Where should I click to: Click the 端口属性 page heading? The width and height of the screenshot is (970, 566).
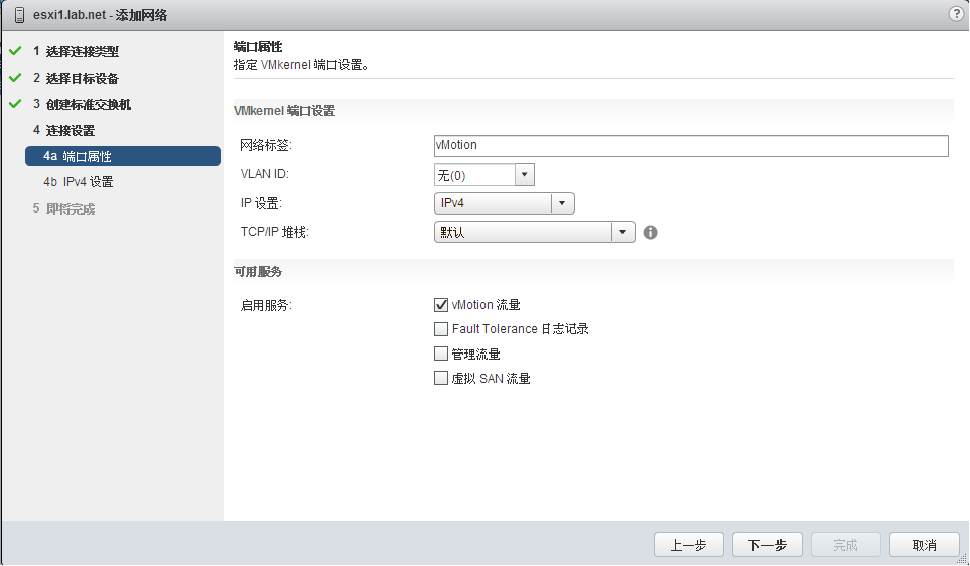coord(258,46)
